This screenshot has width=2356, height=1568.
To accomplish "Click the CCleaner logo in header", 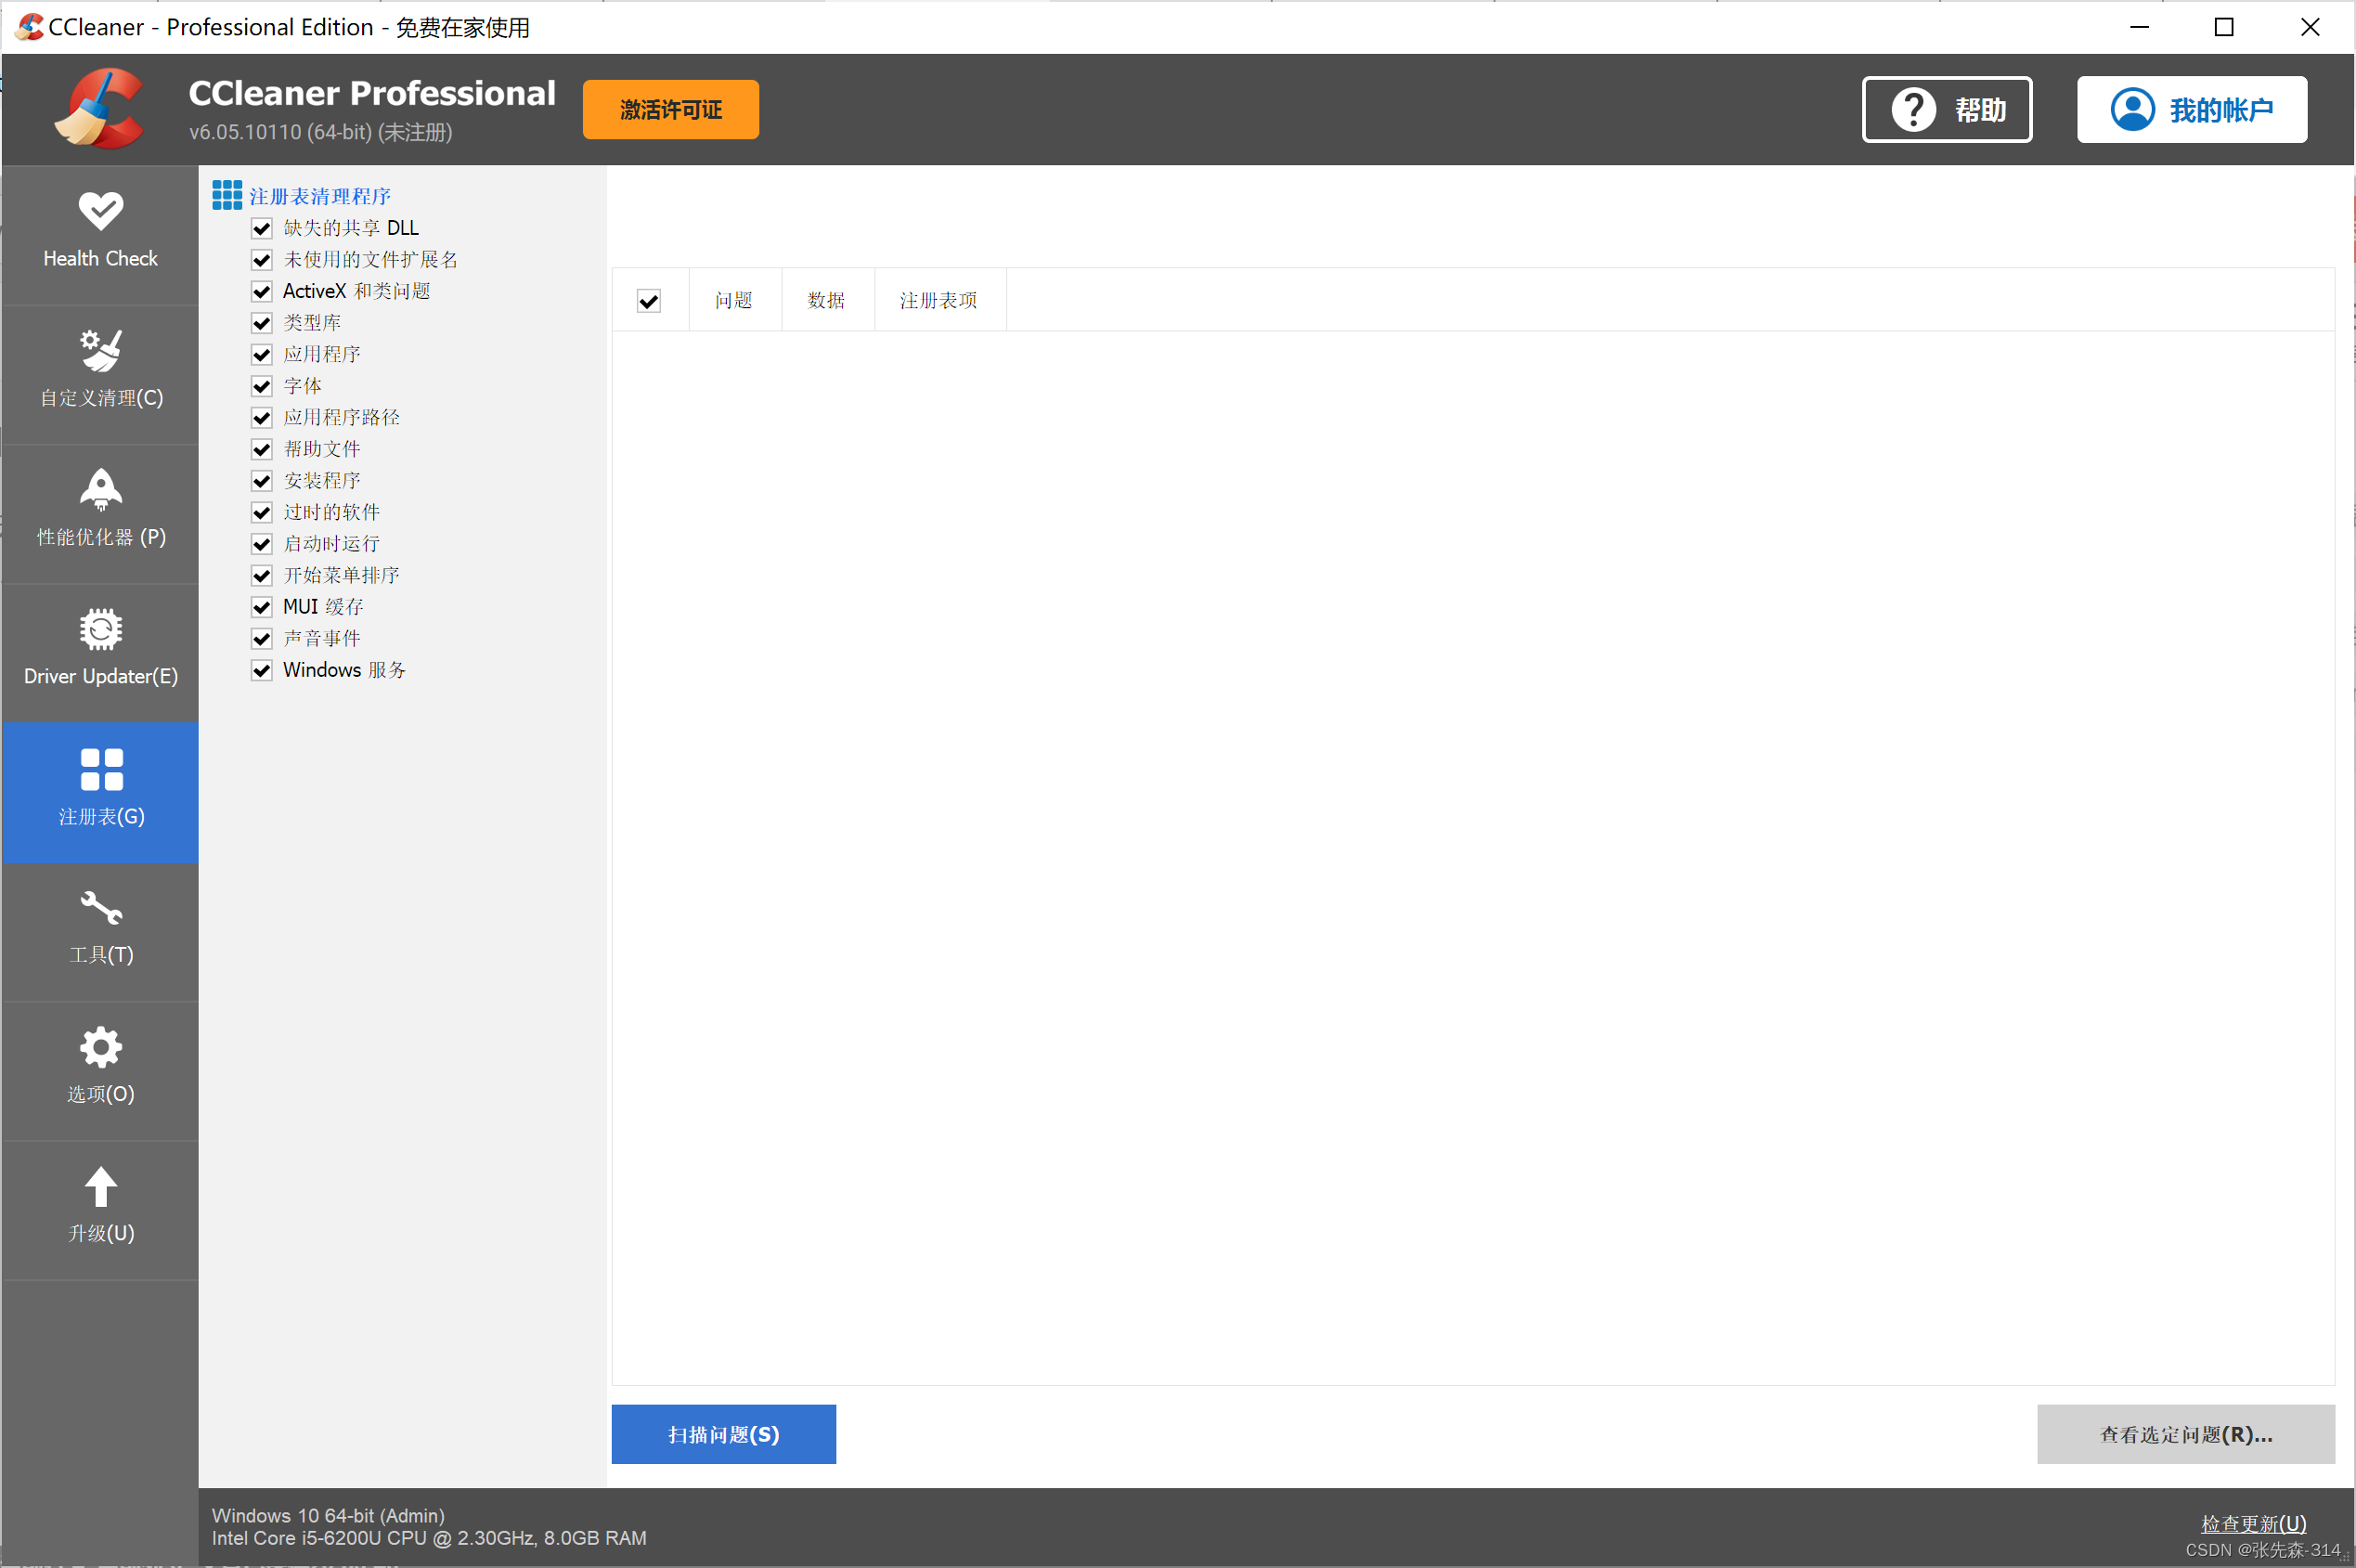I will click(100, 109).
